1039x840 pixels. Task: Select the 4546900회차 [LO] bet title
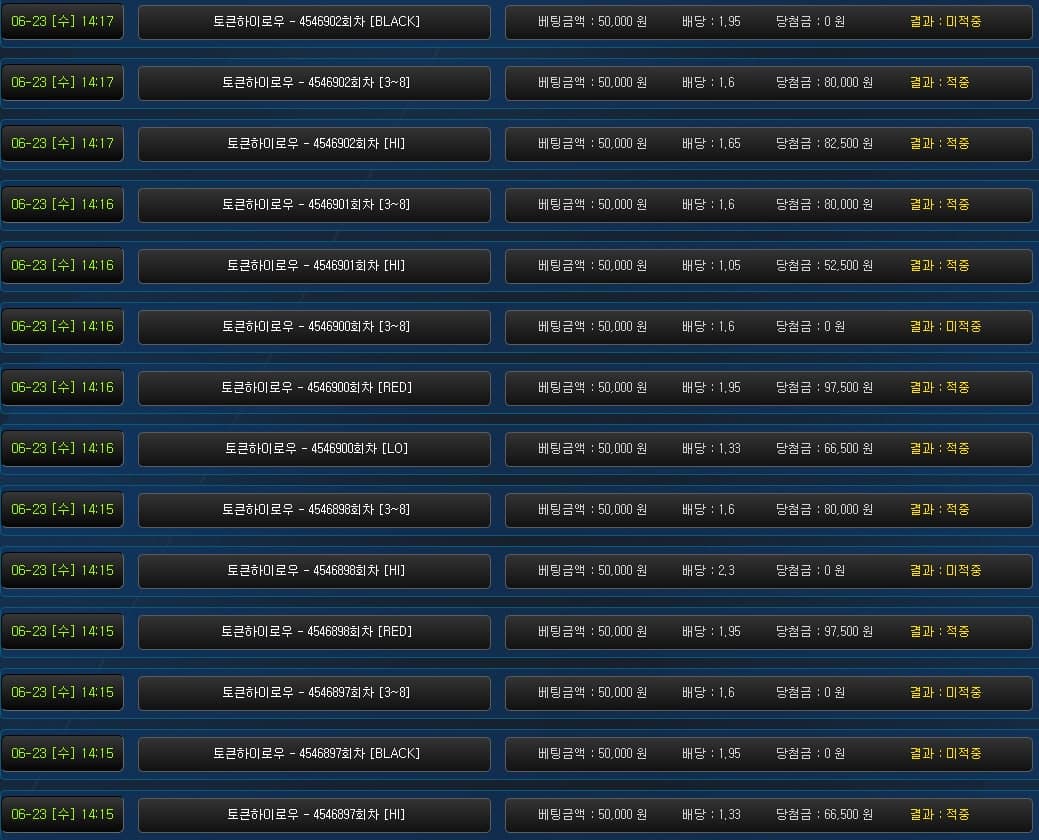[314, 449]
